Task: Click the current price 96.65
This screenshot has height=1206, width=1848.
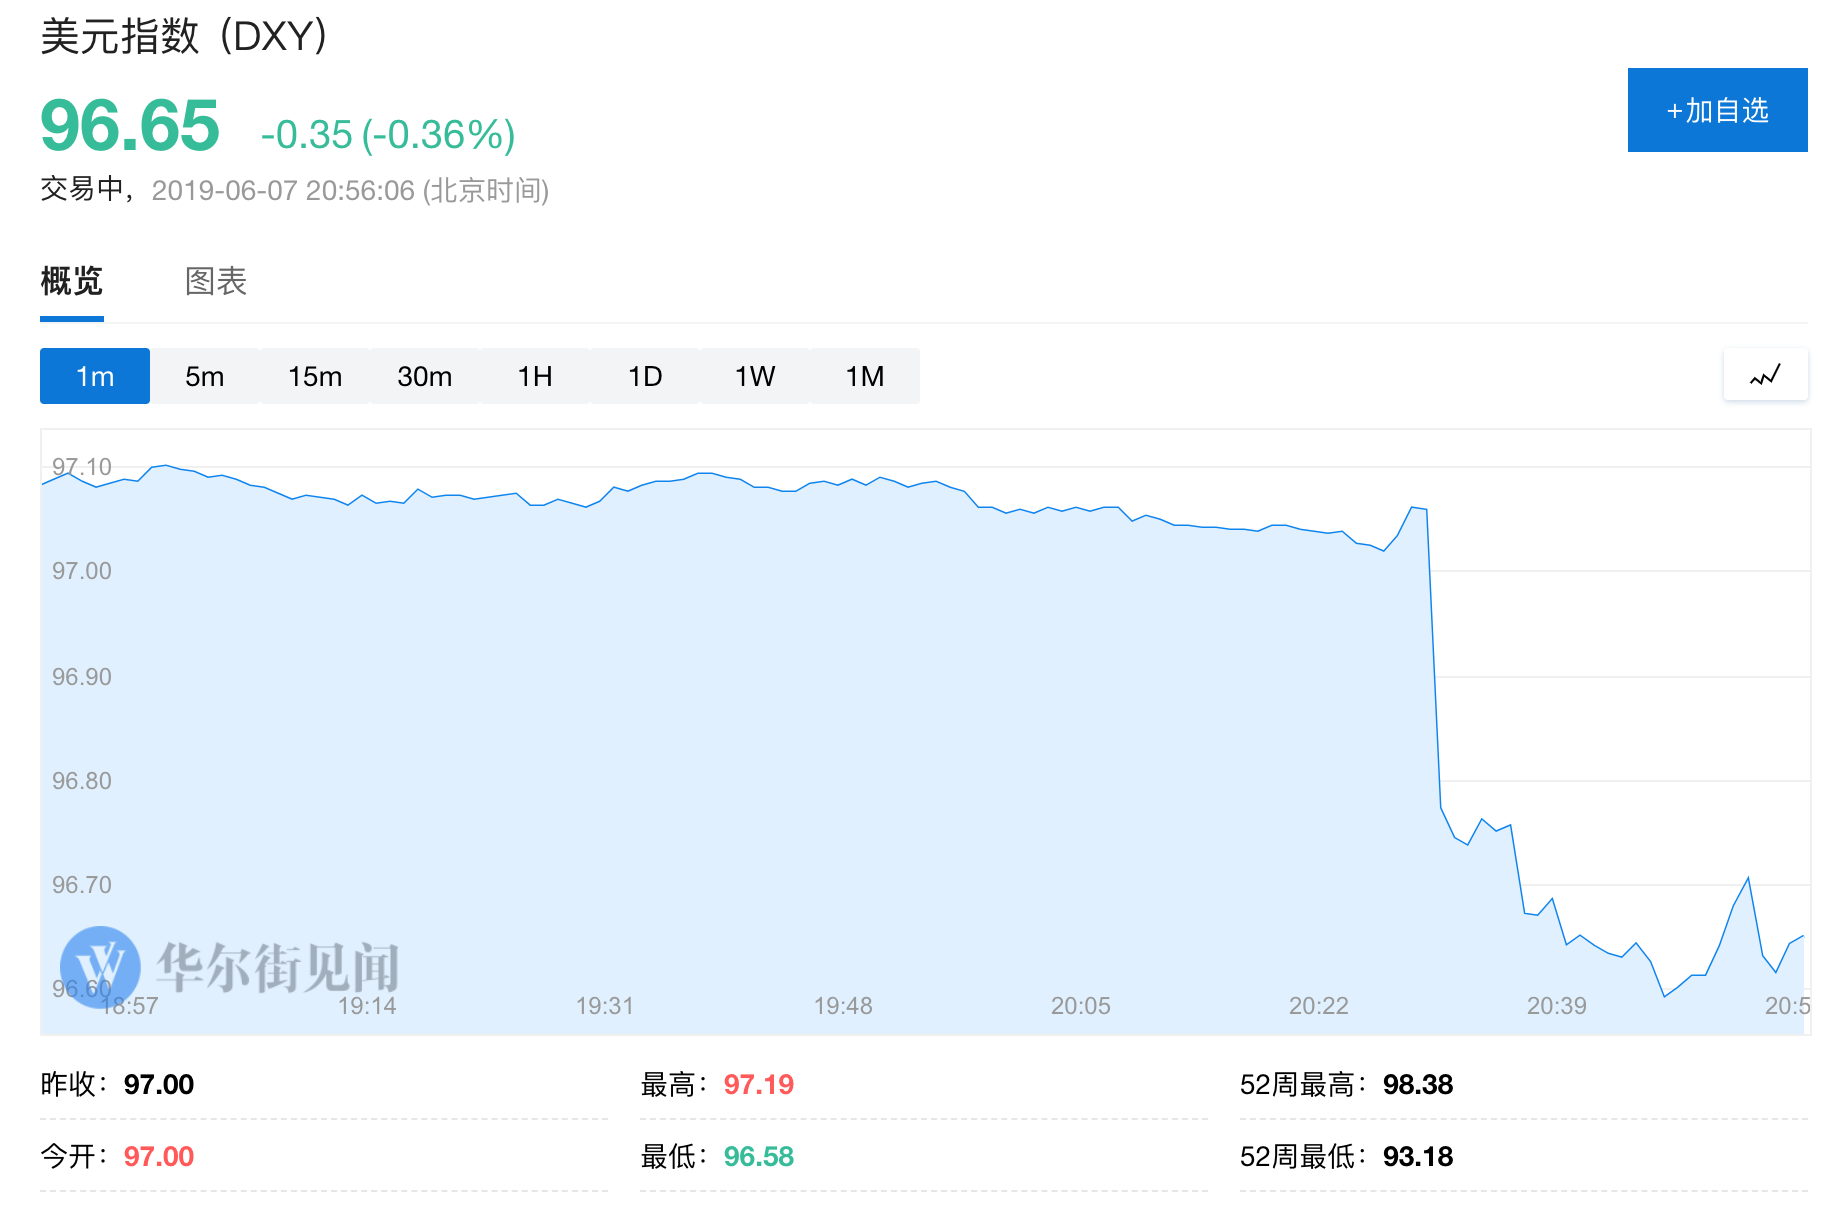Action: coord(130,126)
